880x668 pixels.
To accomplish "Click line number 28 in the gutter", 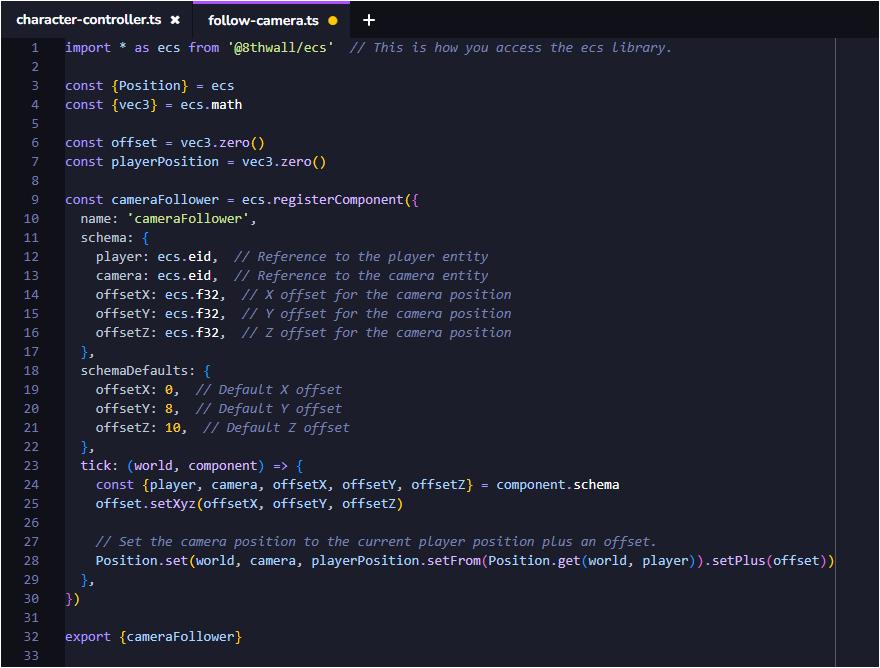I will pyautogui.click(x=31, y=561).
